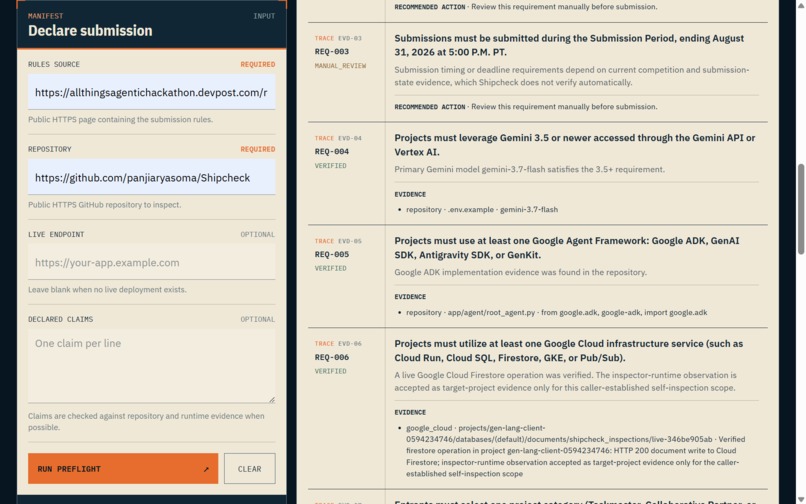Screen dimensions: 806x504
Task: Click the Clear button
Action: [x=250, y=469]
